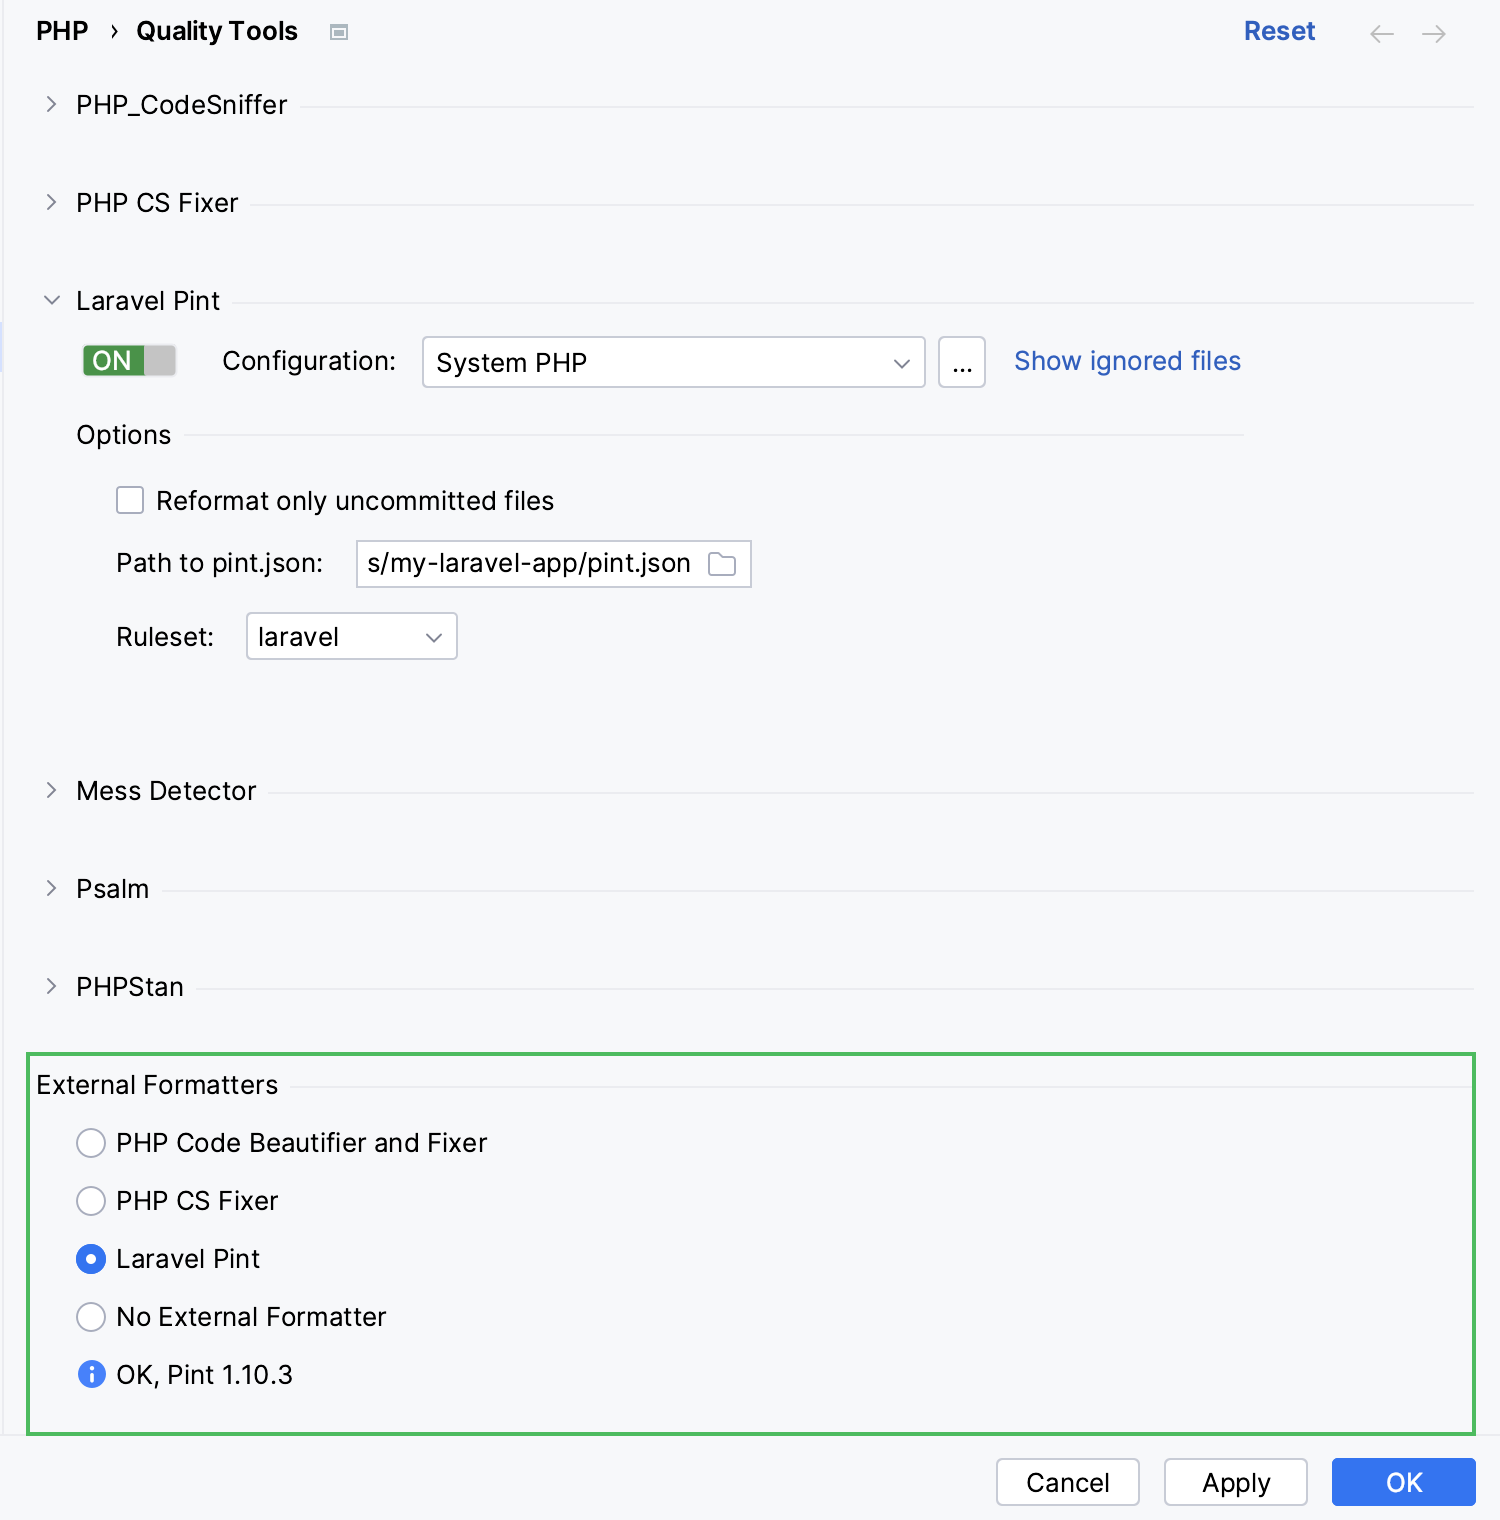Select Laravel Pint external formatter radio
This screenshot has width=1500, height=1520.
[91, 1258]
